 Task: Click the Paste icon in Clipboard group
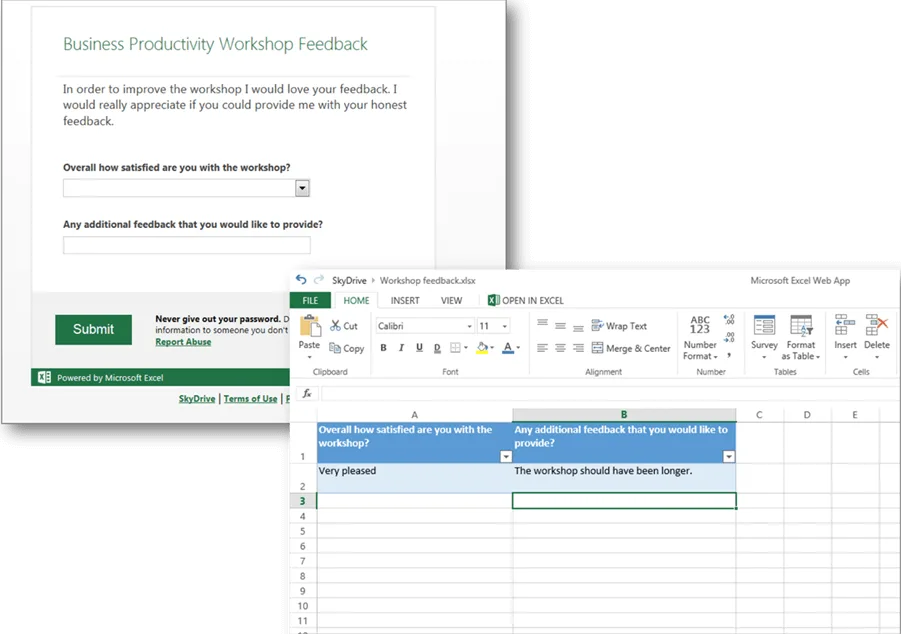(310, 328)
